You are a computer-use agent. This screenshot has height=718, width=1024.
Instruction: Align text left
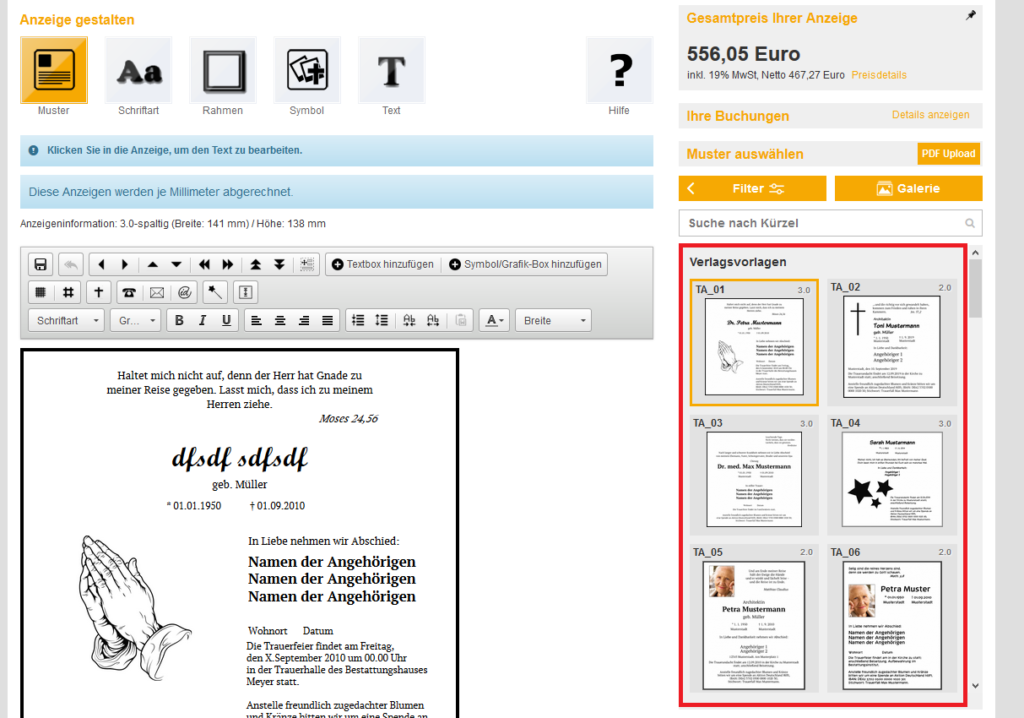(257, 320)
